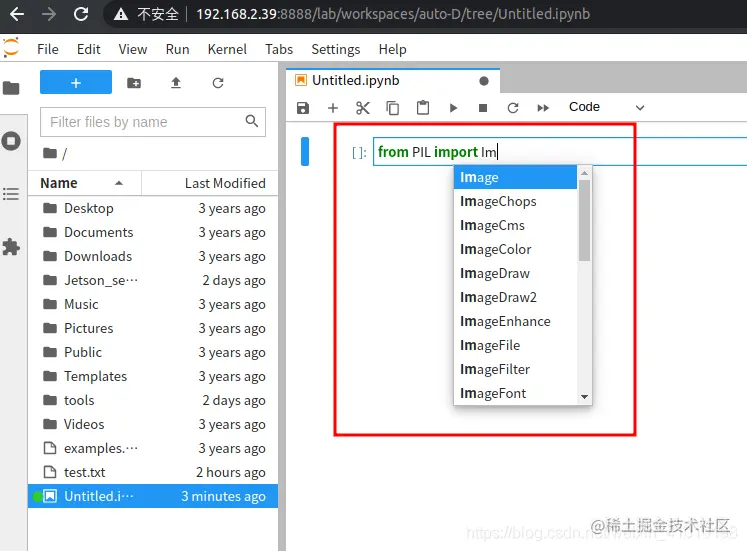Open the View menu
The width and height of the screenshot is (747, 551).
point(132,49)
